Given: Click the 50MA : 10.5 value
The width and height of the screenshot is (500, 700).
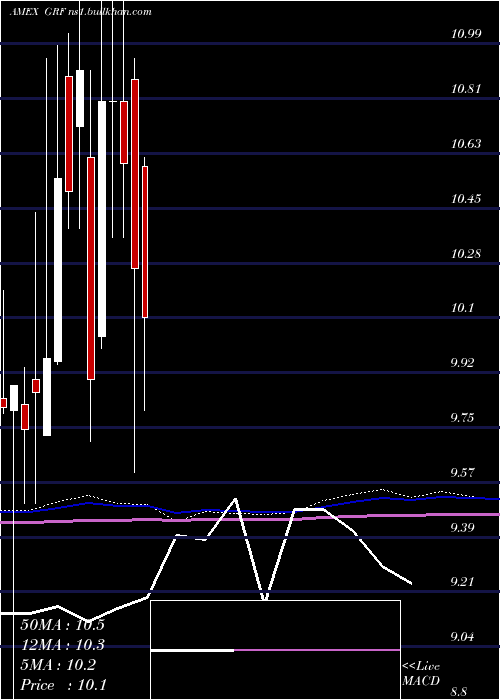Looking at the screenshot, I should pos(62,625).
